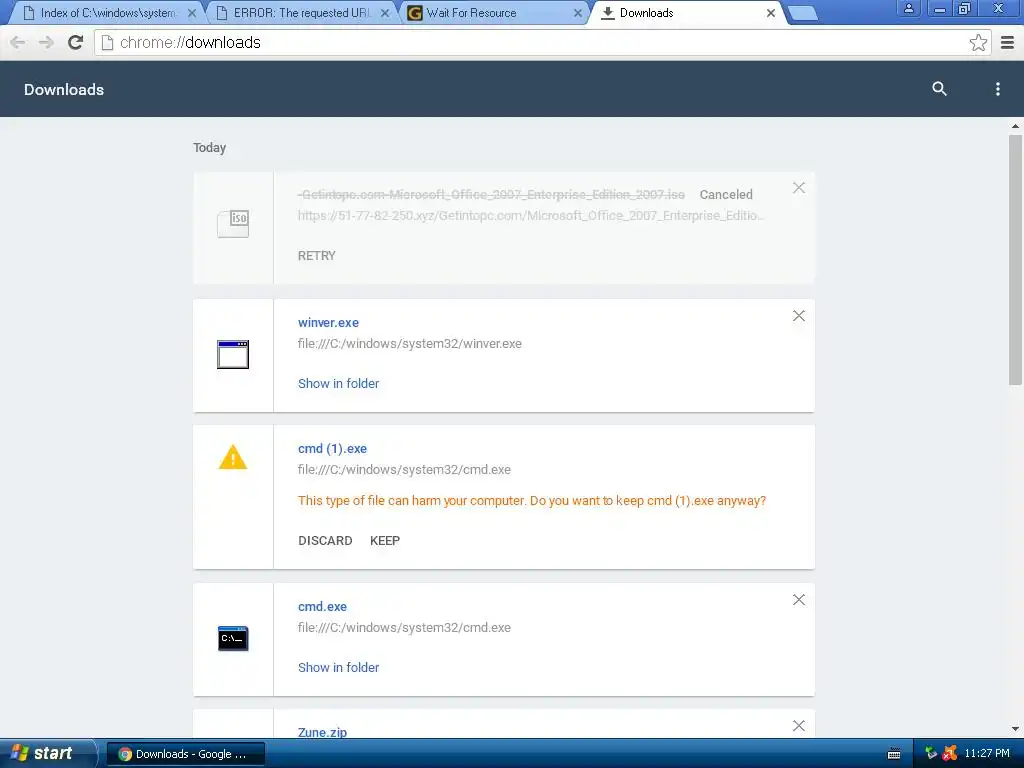Retry the canceled Office iso download
Screen dimensions: 1024x768
317,256
